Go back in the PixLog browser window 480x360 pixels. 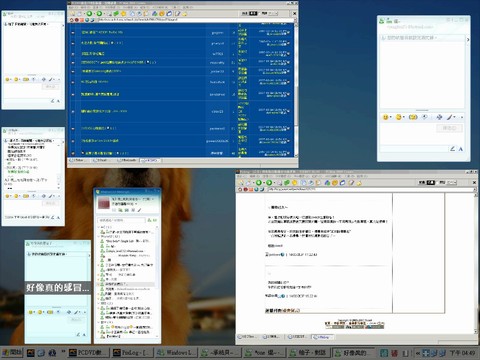[x=259, y=183]
